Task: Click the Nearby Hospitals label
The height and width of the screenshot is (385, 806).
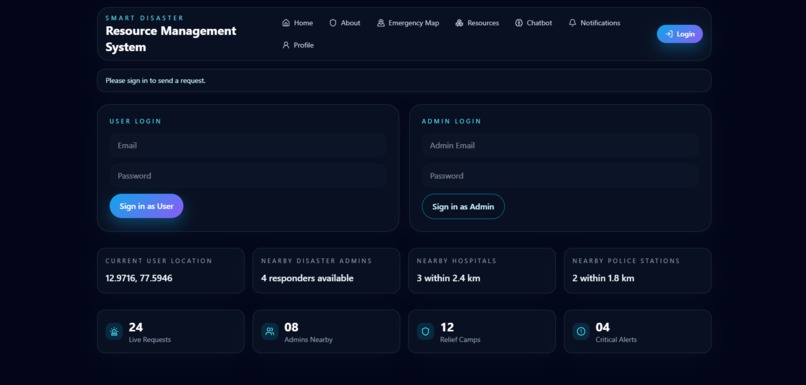Action: 456,261
